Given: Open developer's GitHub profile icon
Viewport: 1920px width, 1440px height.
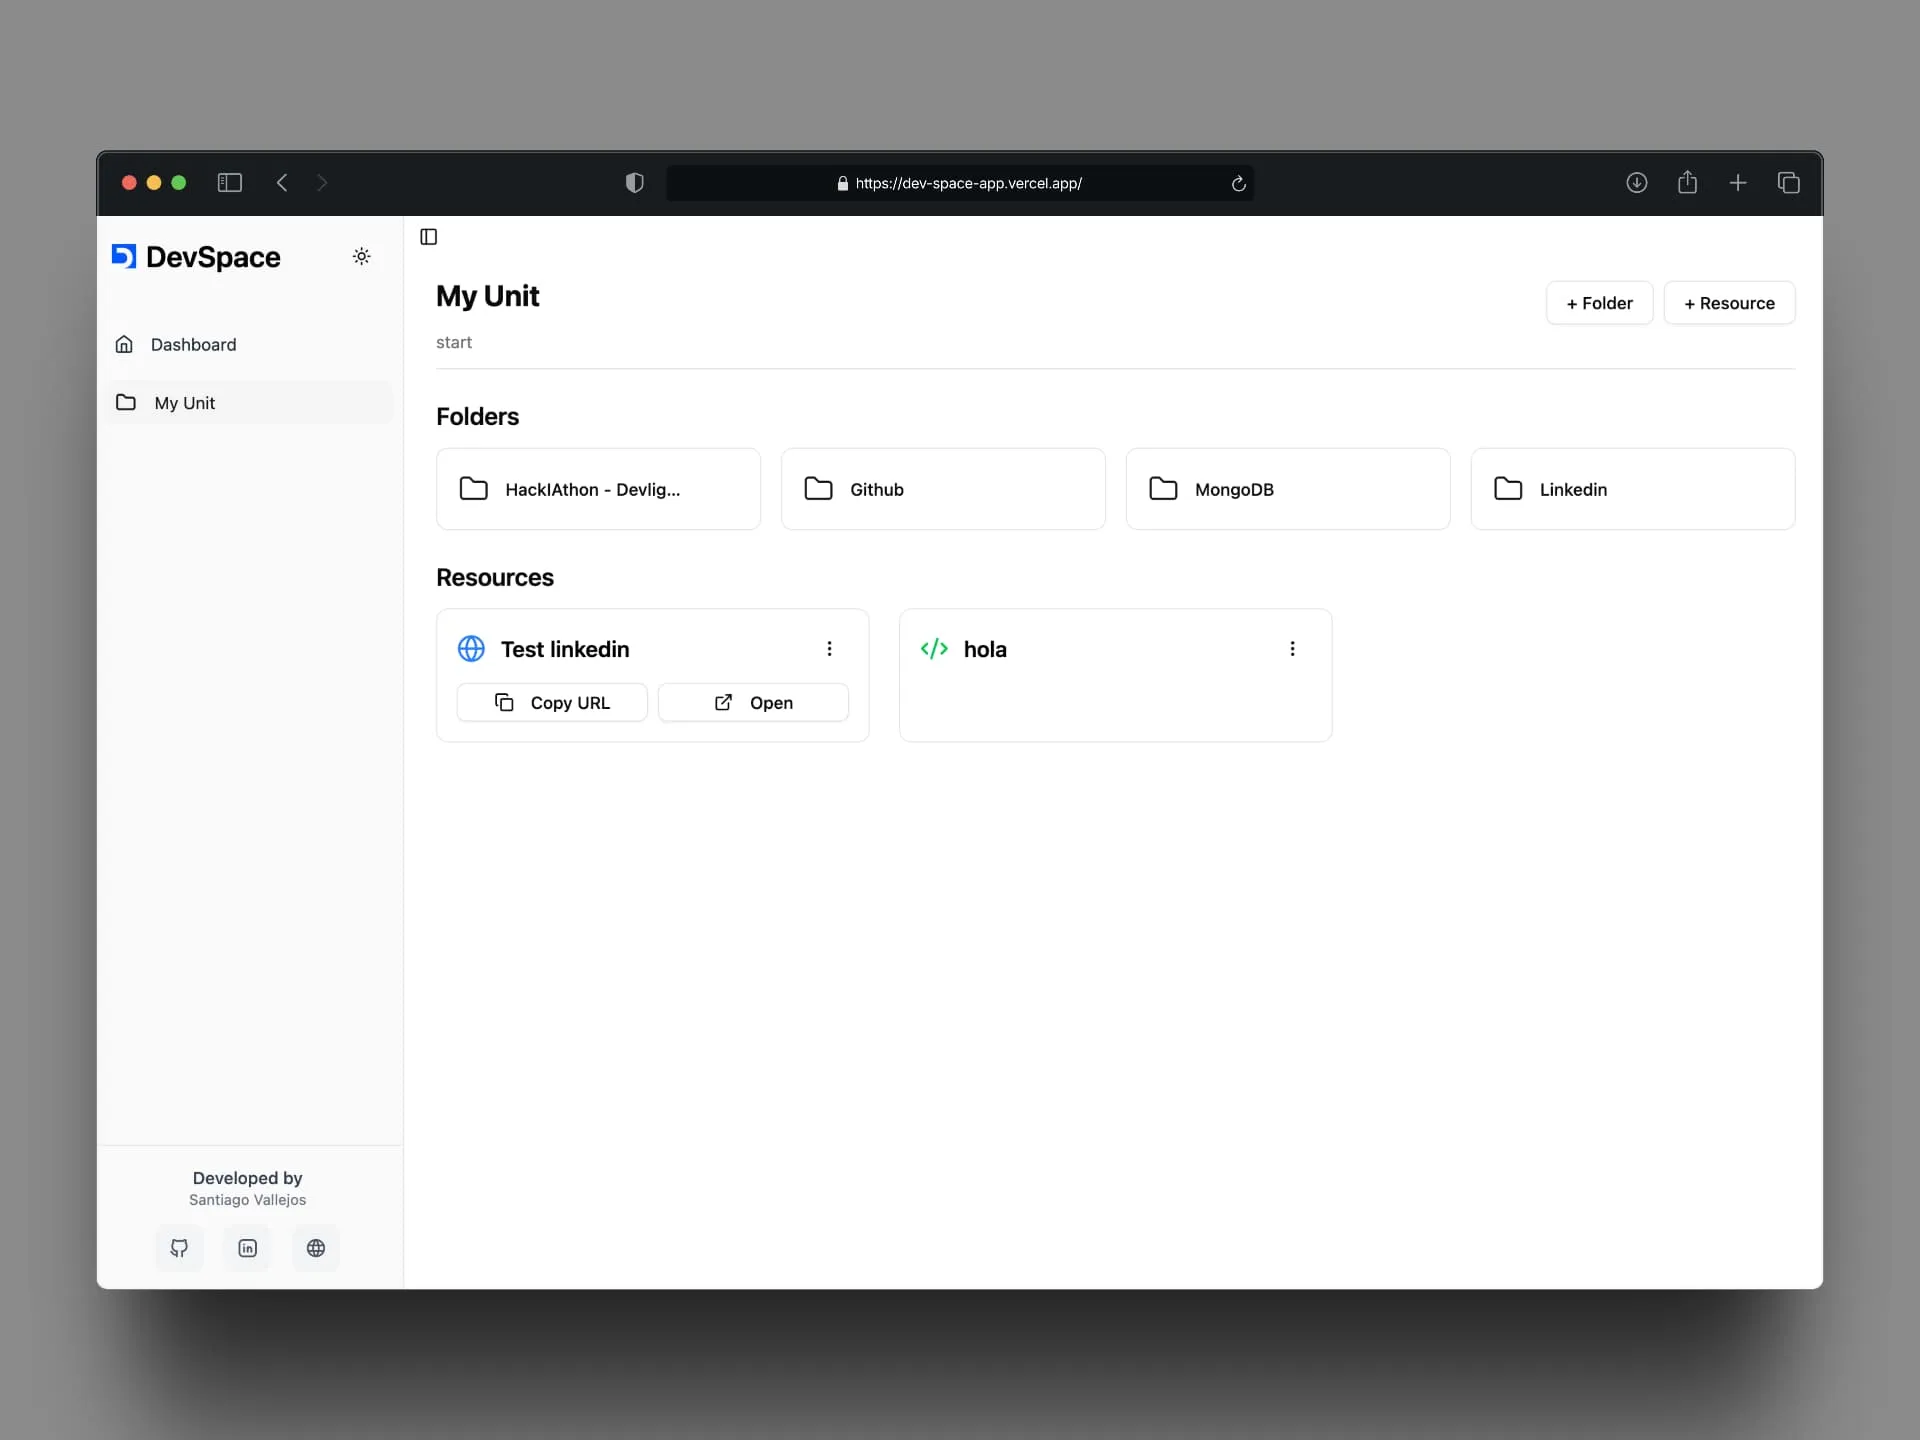Looking at the screenshot, I should [x=179, y=1248].
